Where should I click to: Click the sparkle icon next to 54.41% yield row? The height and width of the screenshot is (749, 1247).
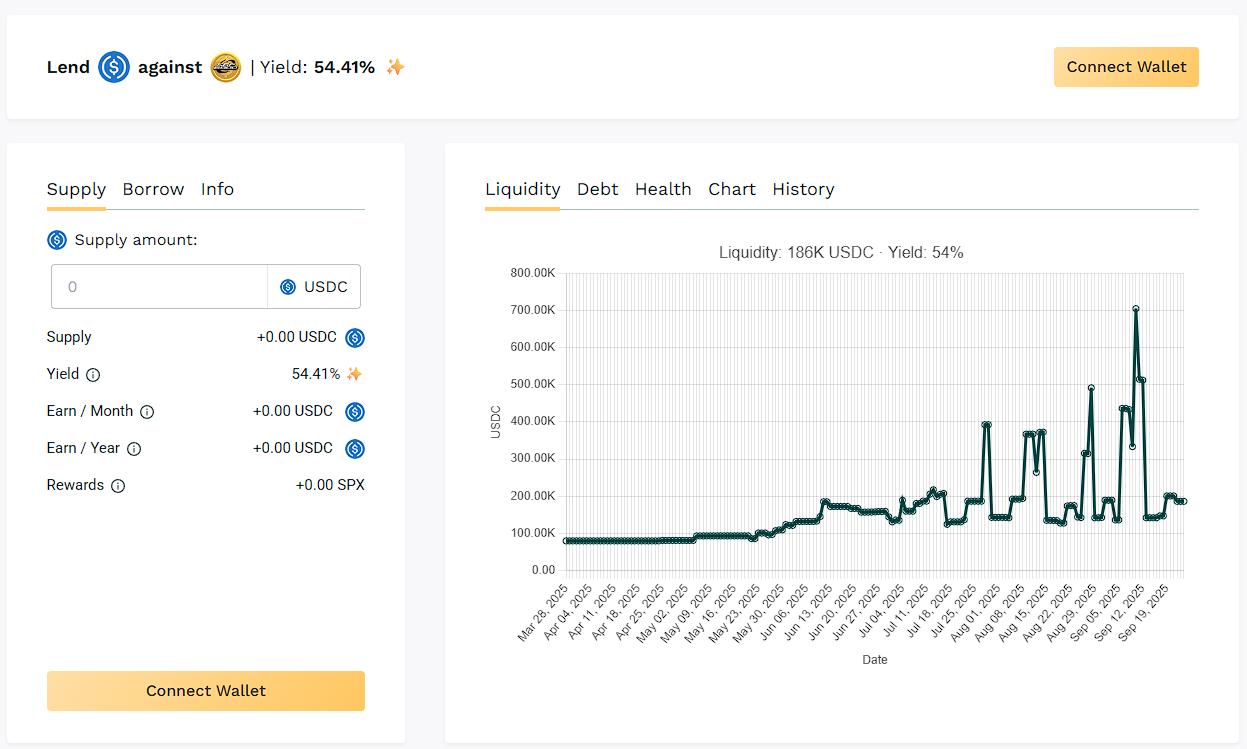pyautogui.click(x=354, y=374)
